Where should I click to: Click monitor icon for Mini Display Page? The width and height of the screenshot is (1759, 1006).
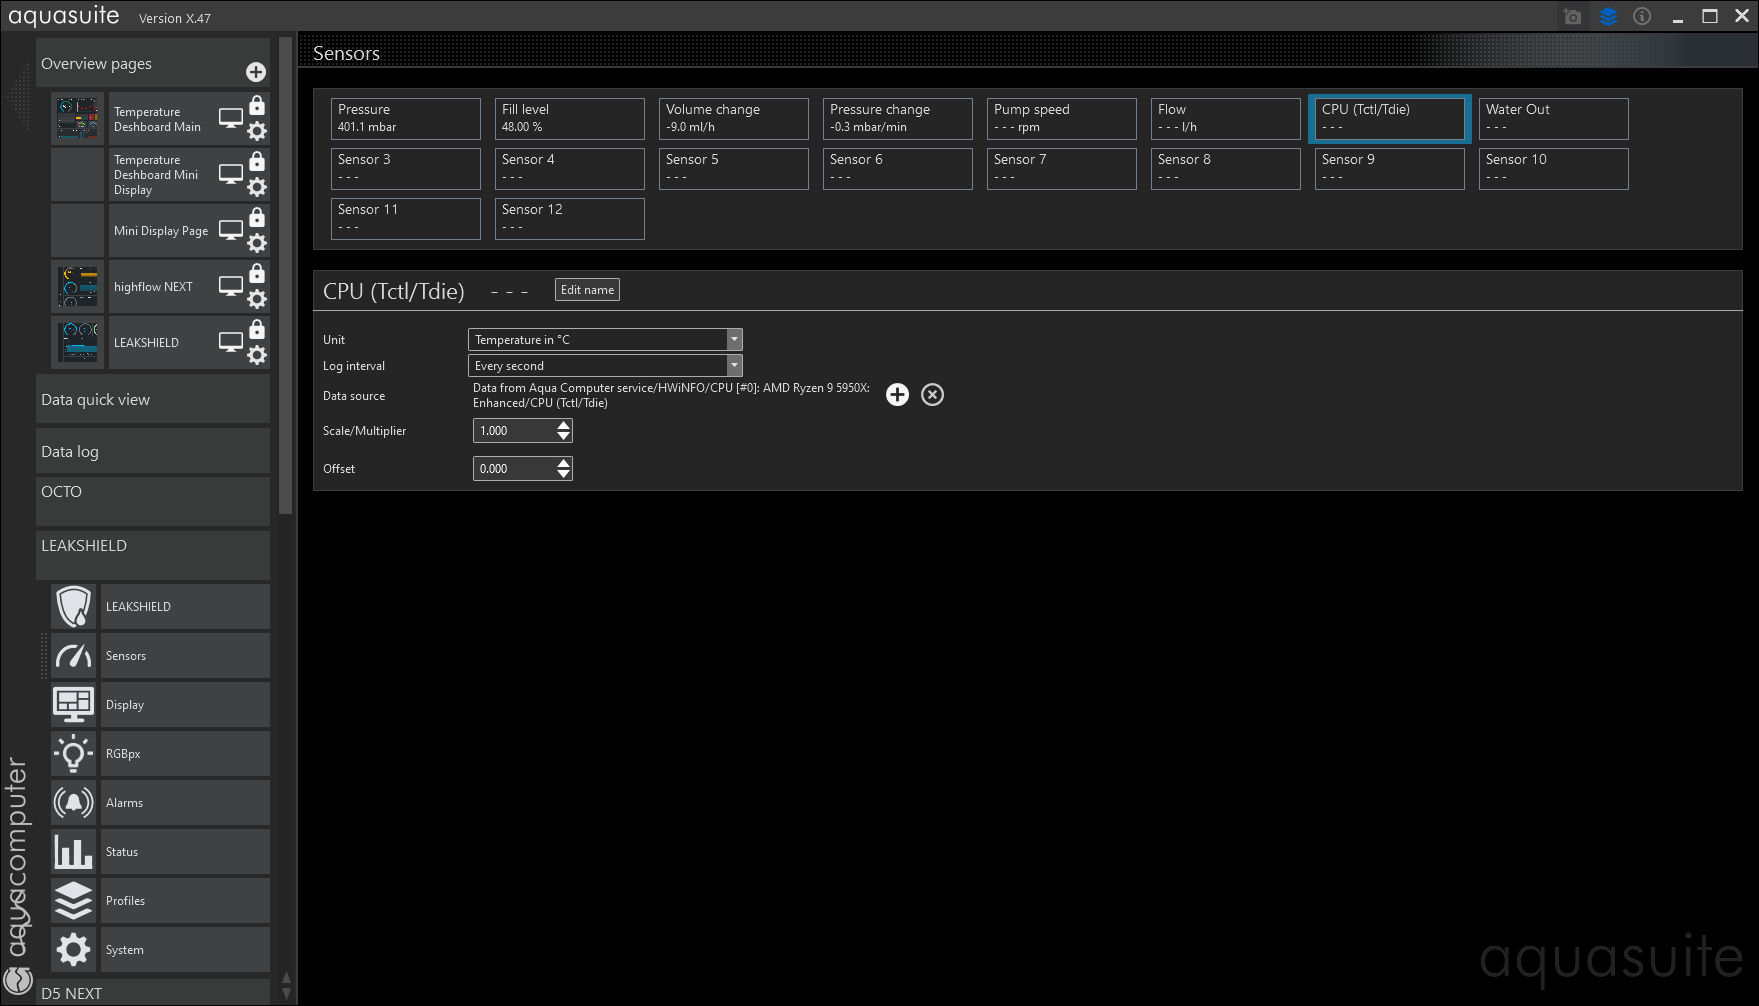click(x=231, y=230)
